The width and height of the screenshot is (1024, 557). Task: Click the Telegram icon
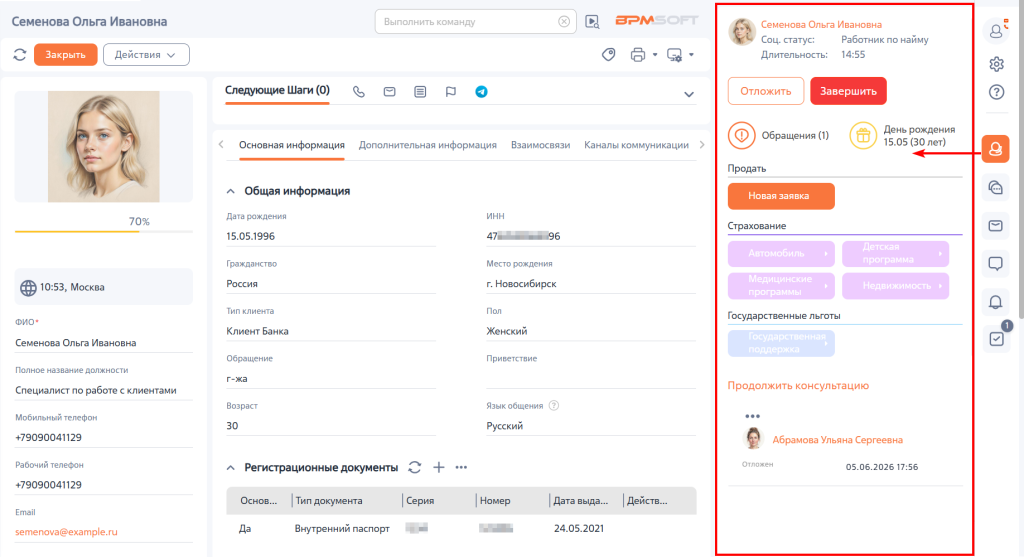click(x=481, y=92)
